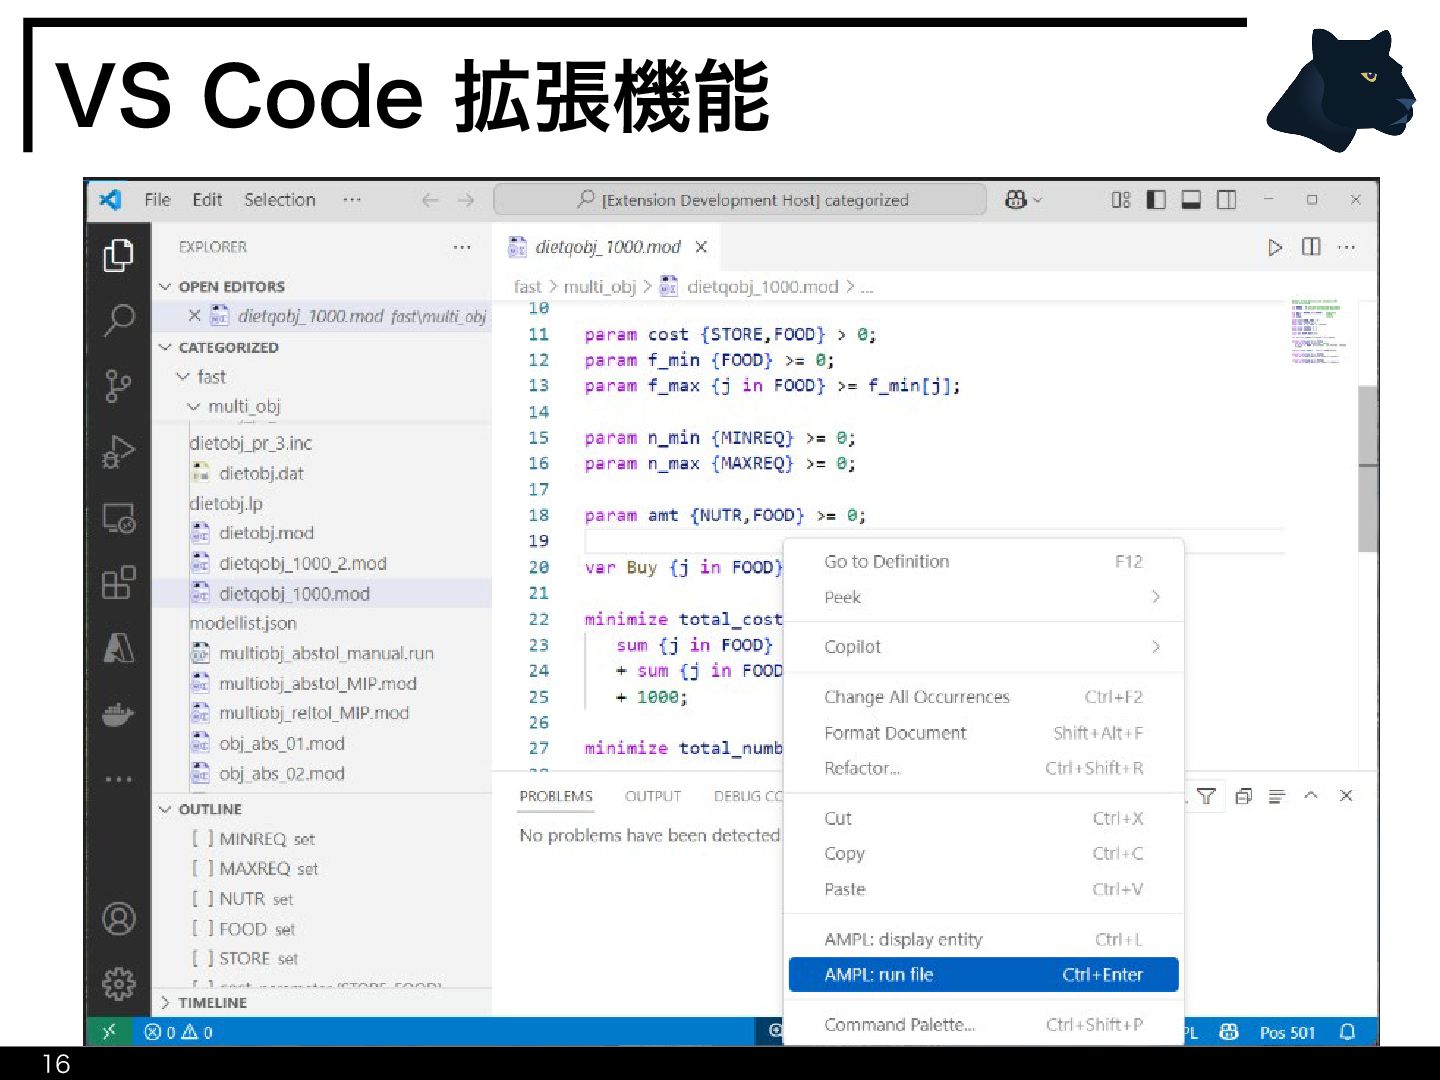Open the Docker view icon

point(118,715)
